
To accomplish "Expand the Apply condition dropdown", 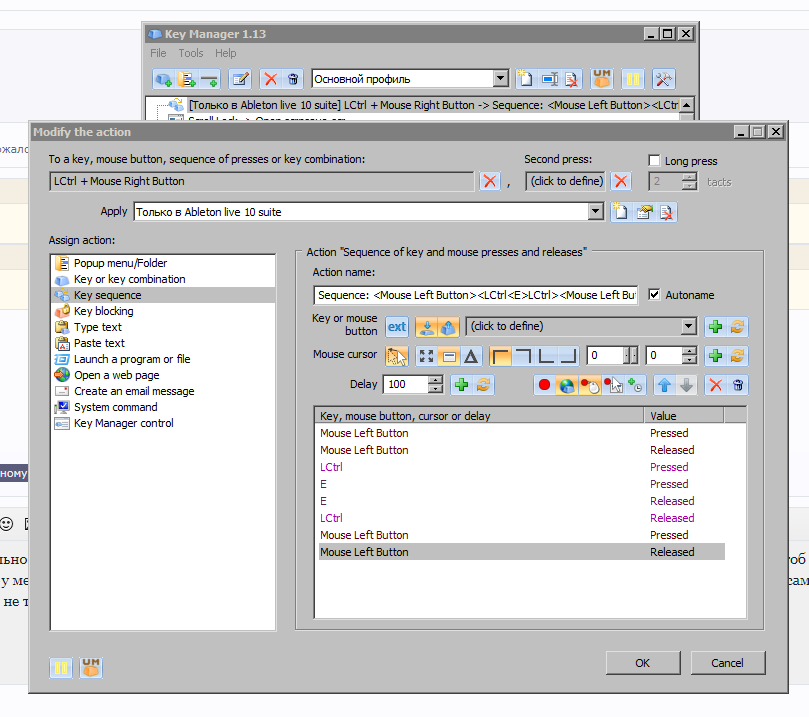I will coord(595,211).
